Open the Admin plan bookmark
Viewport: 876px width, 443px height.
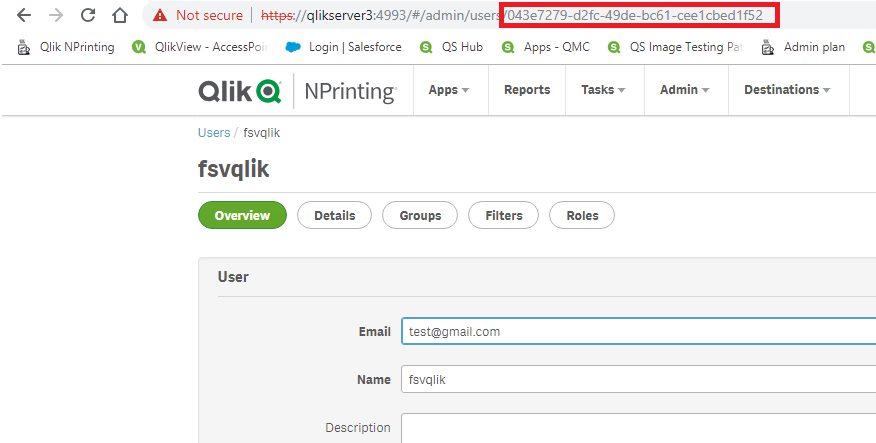click(803, 47)
